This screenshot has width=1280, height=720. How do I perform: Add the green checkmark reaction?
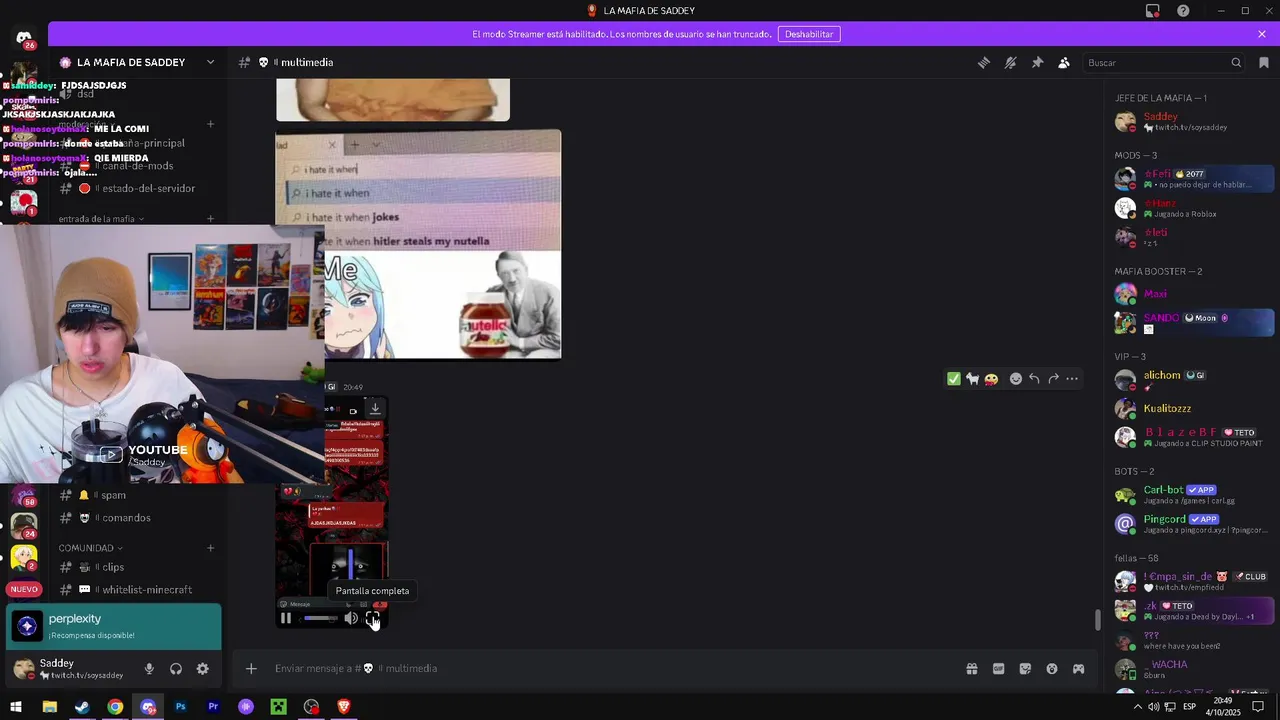954,378
